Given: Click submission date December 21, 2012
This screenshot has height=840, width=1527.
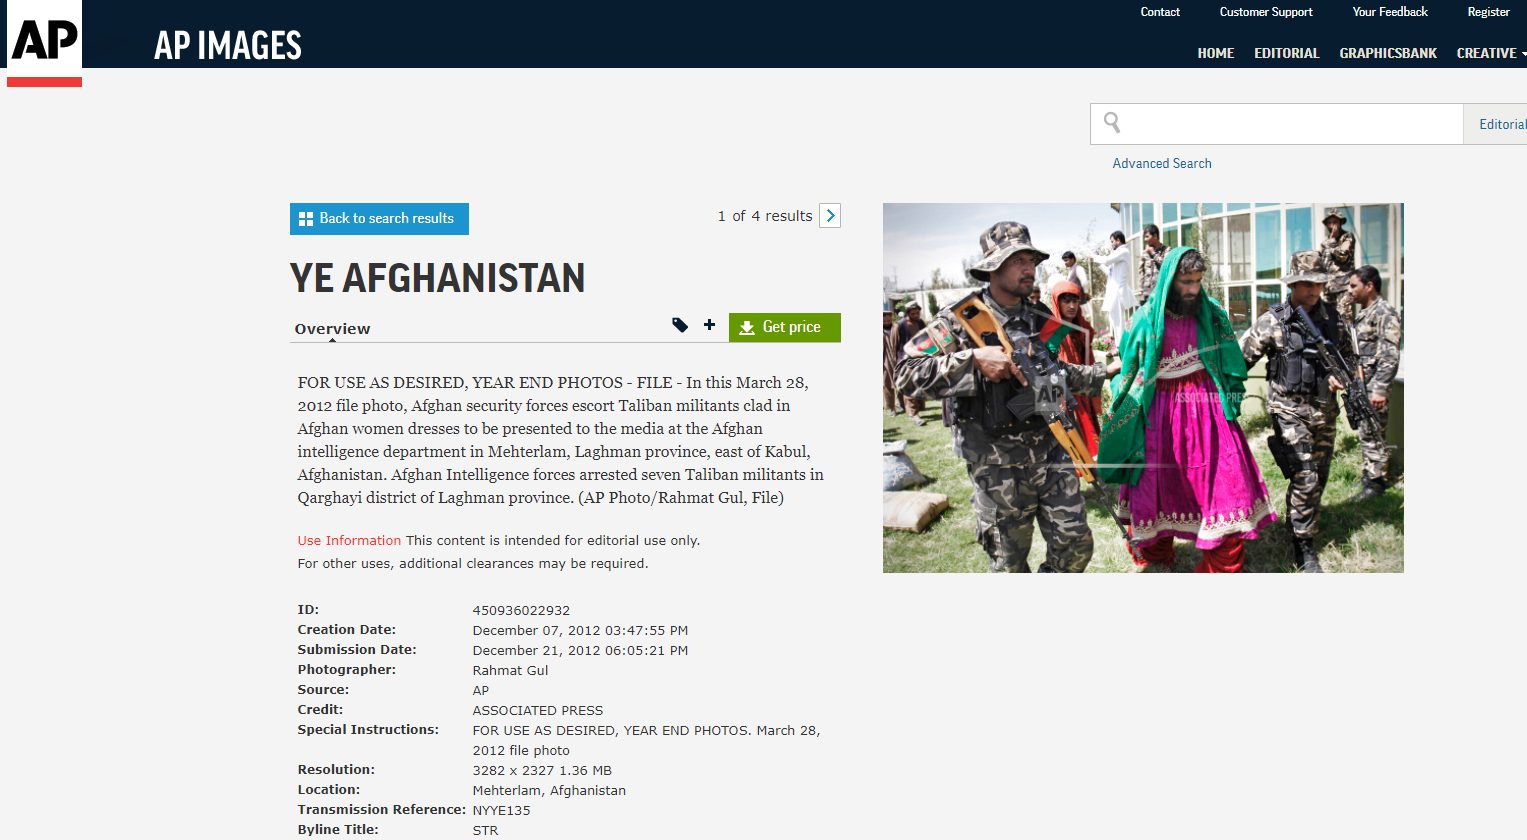Looking at the screenshot, I should (x=580, y=650).
